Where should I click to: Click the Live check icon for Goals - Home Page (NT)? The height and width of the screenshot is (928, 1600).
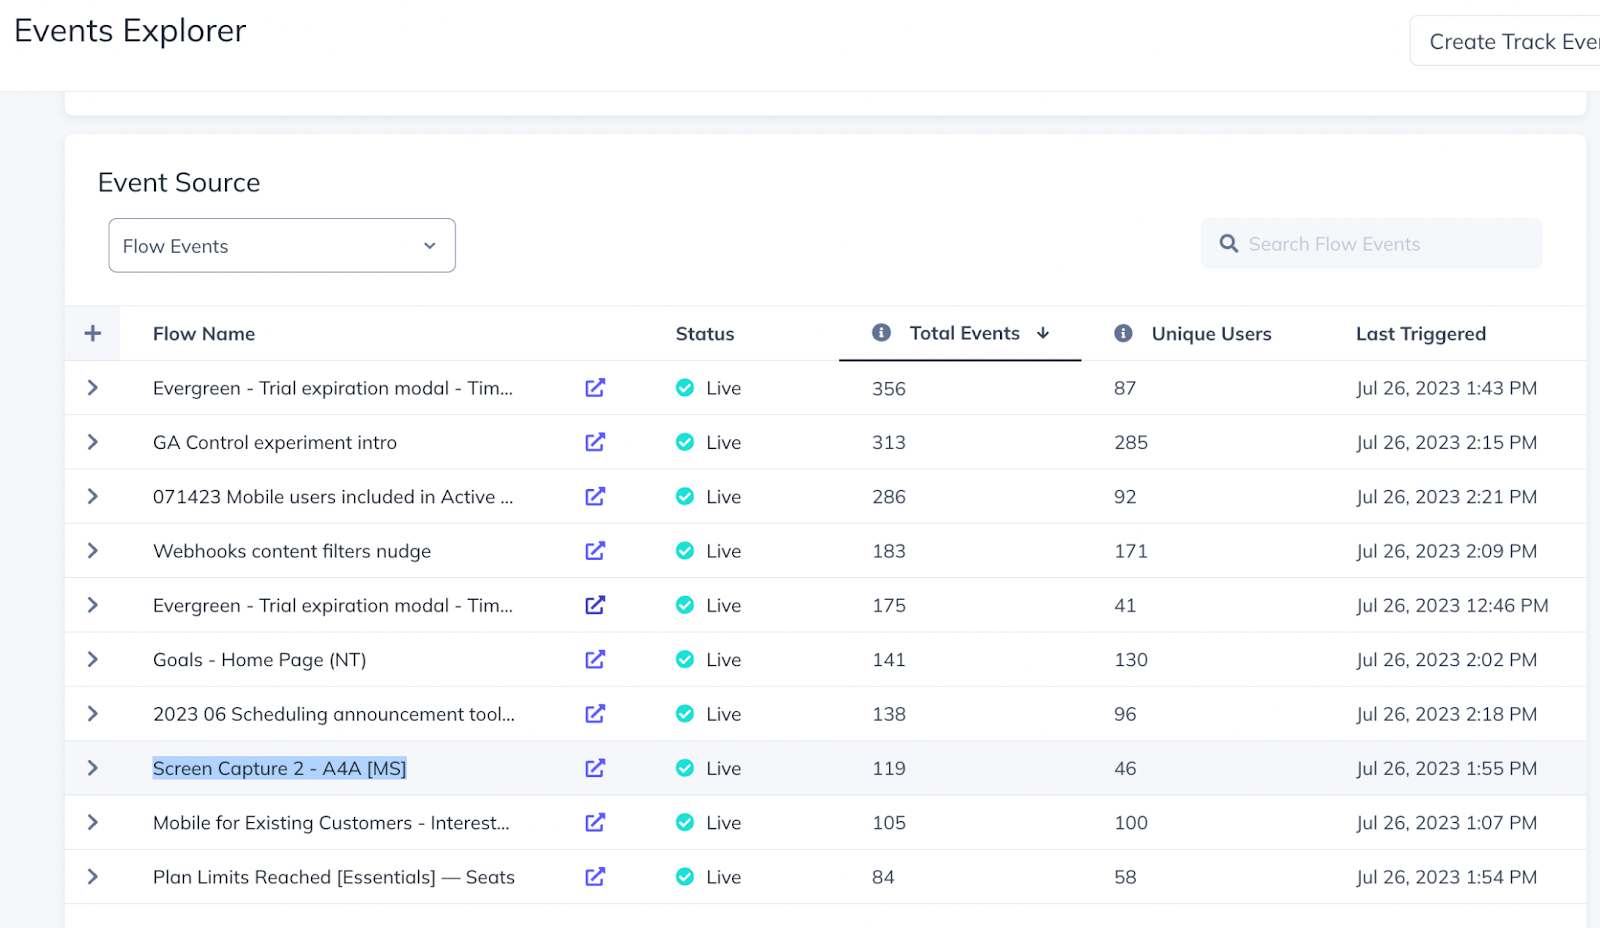(685, 660)
